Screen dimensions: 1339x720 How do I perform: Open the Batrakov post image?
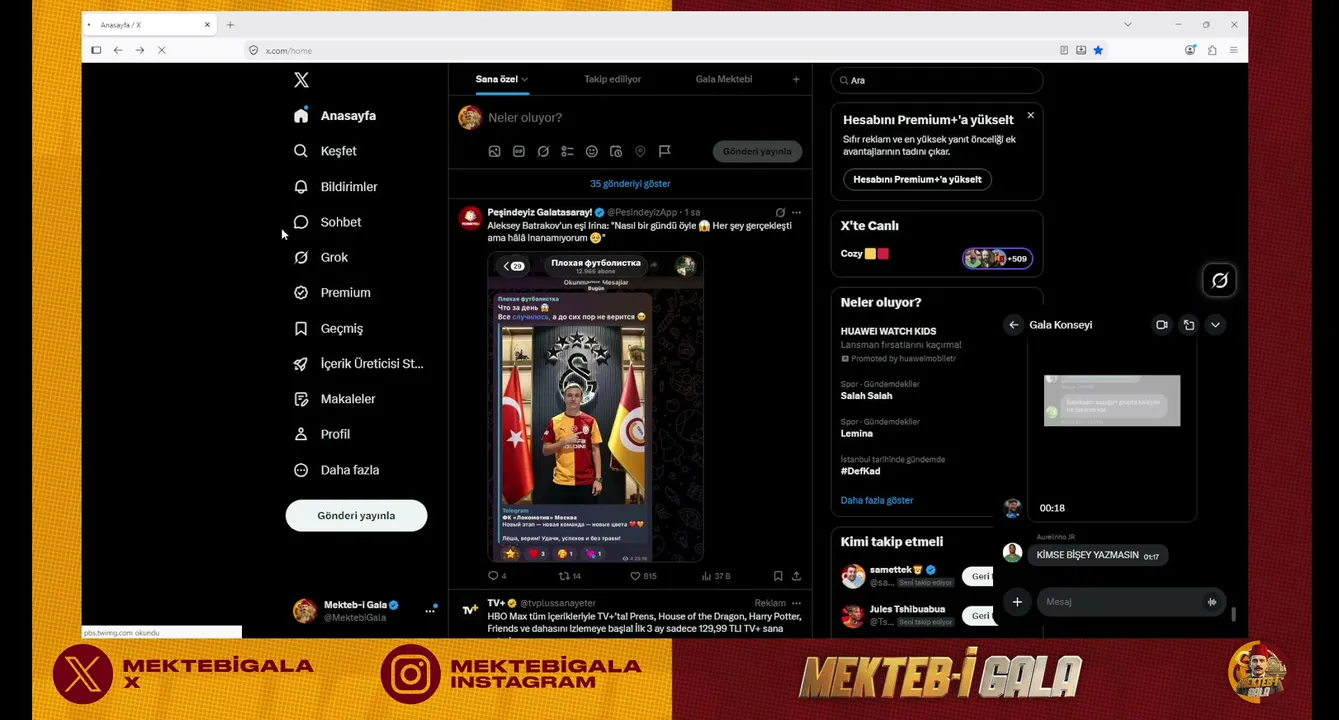[x=596, y=407]
